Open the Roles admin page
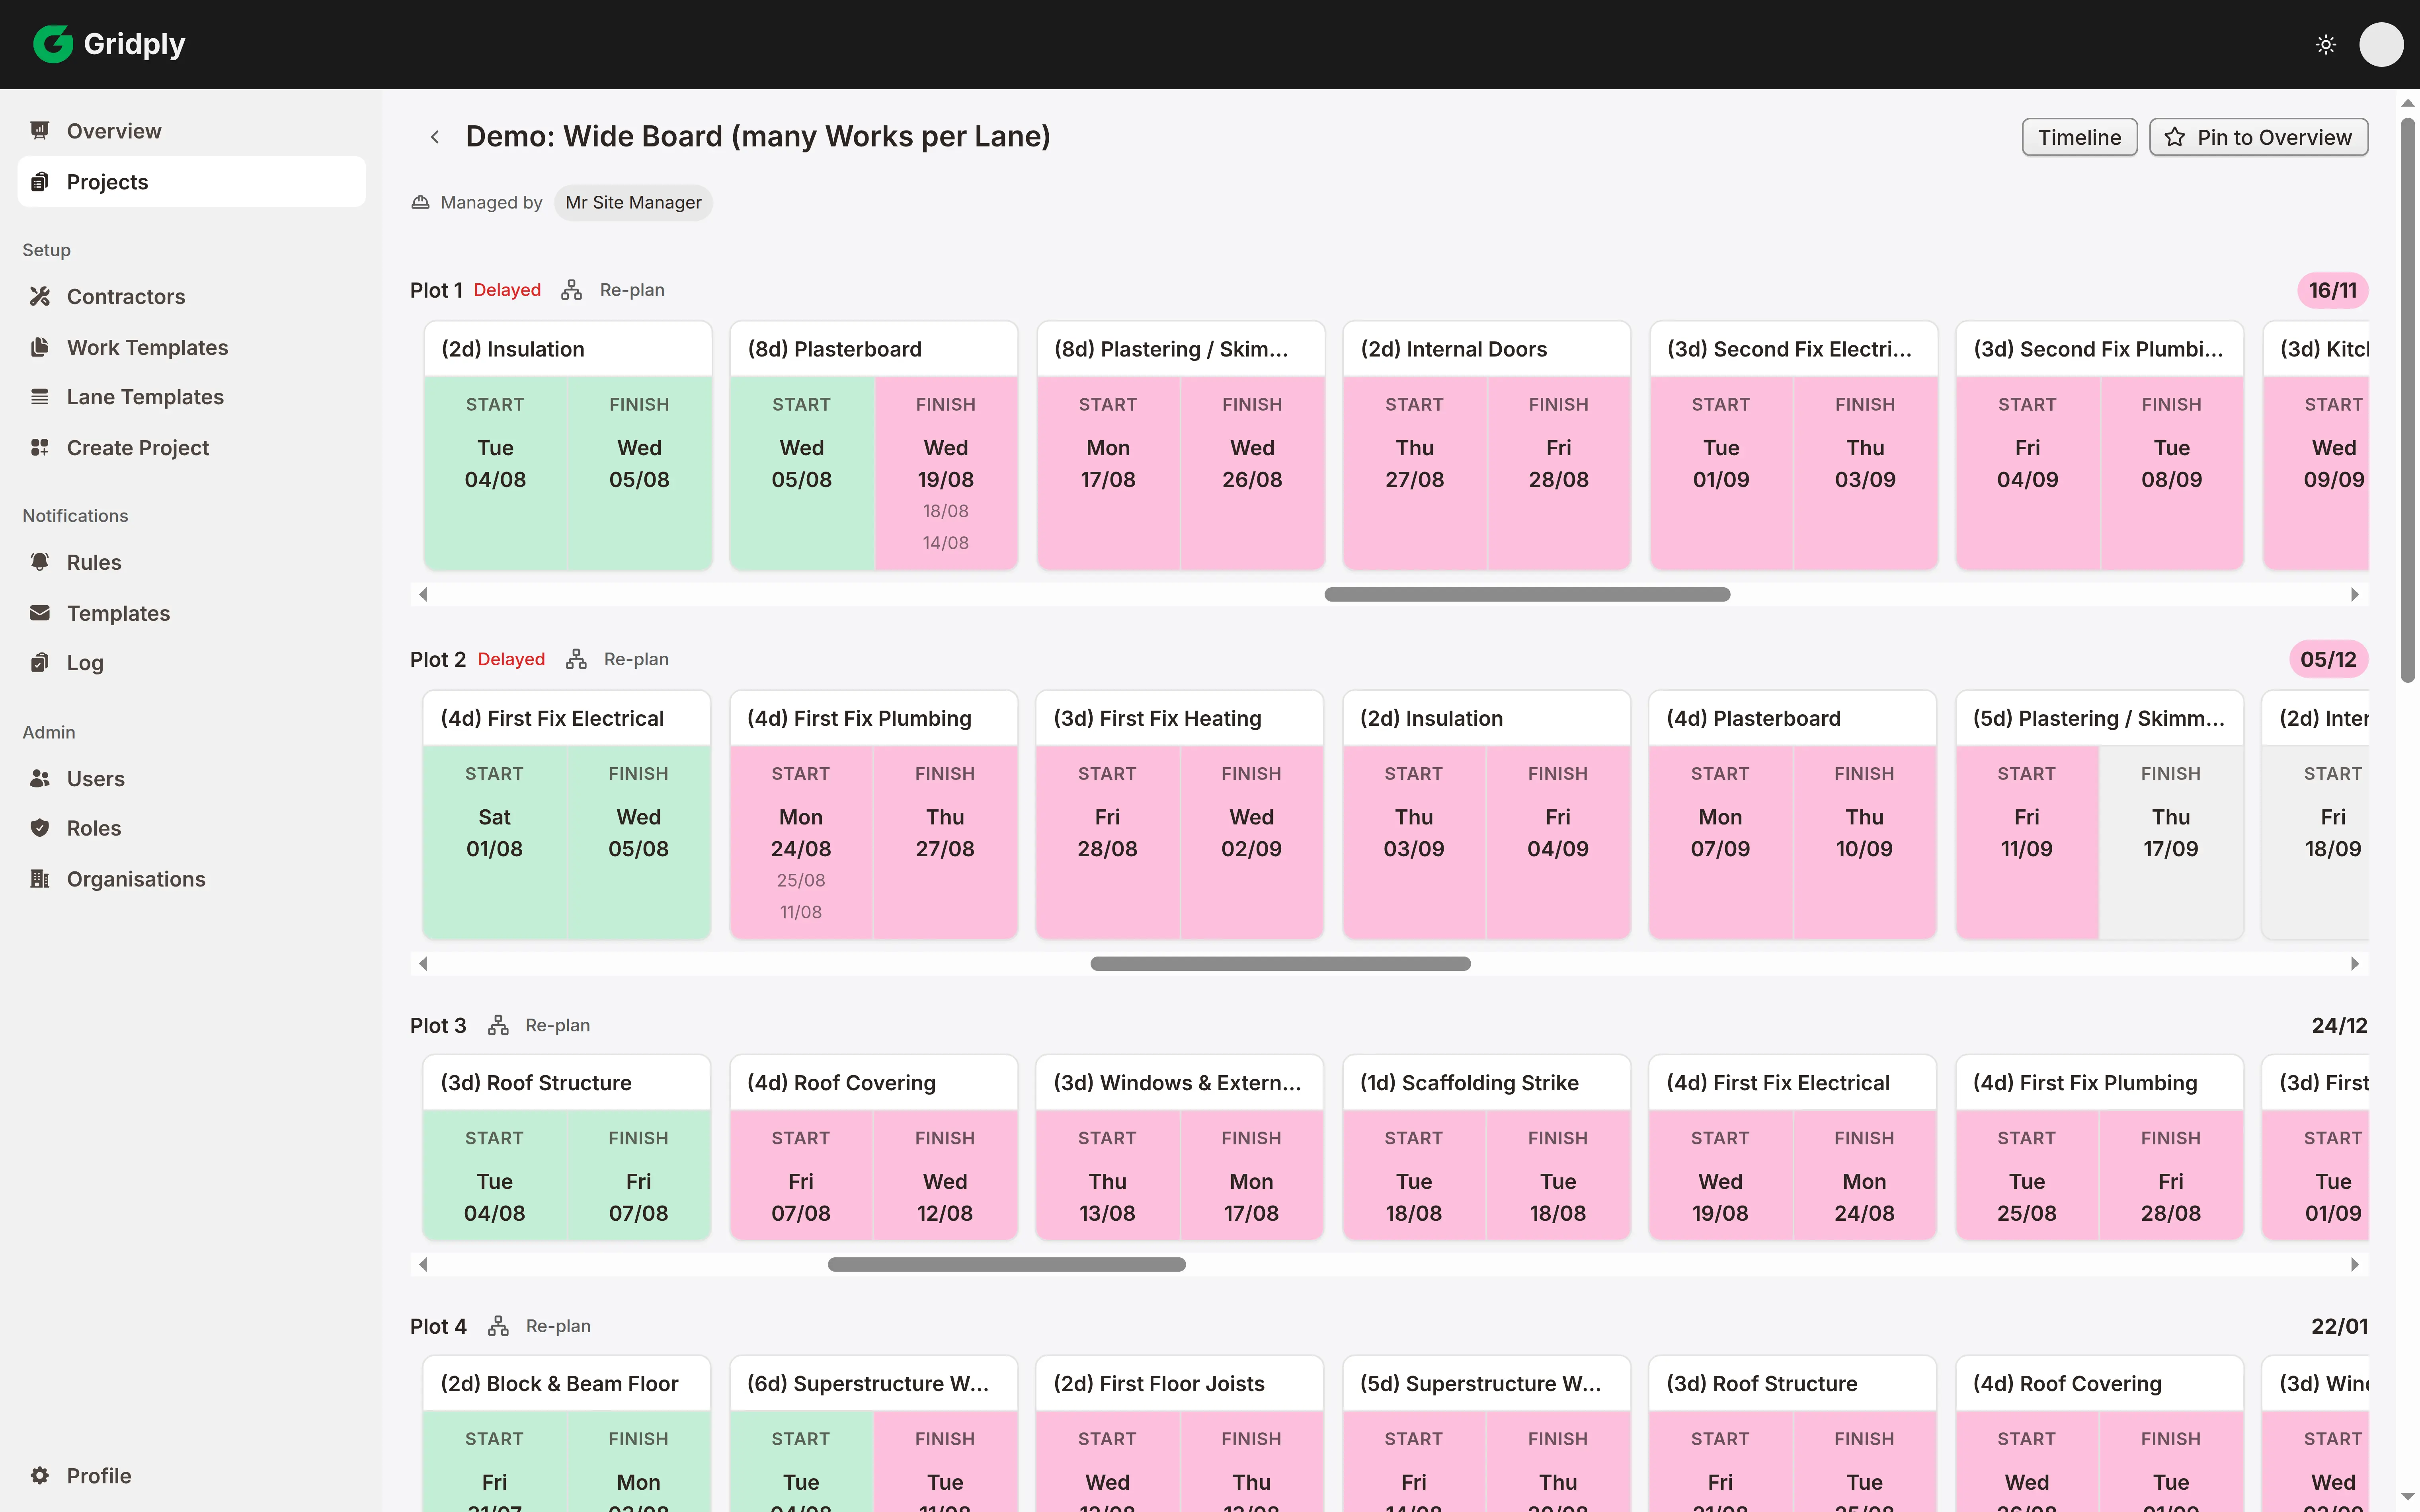Image resolution: width=2420 pixels, height=1512 pixels. [x=191, y=828]
